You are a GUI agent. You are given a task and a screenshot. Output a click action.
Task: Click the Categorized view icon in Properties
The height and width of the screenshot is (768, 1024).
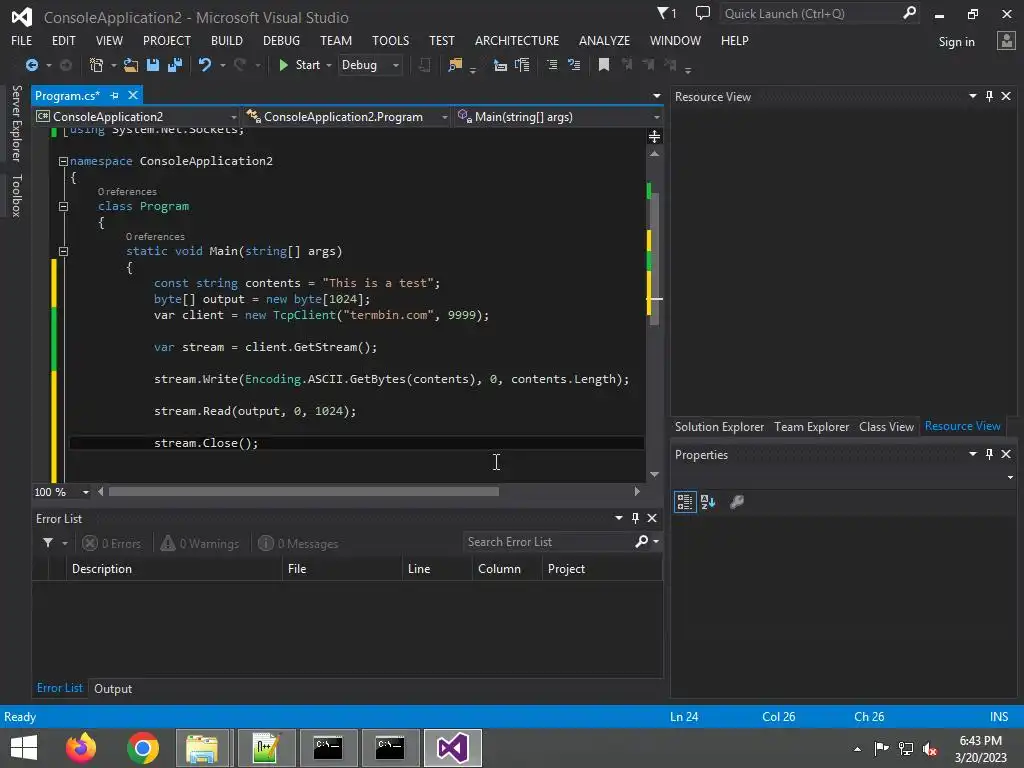(x=684, y=502)
